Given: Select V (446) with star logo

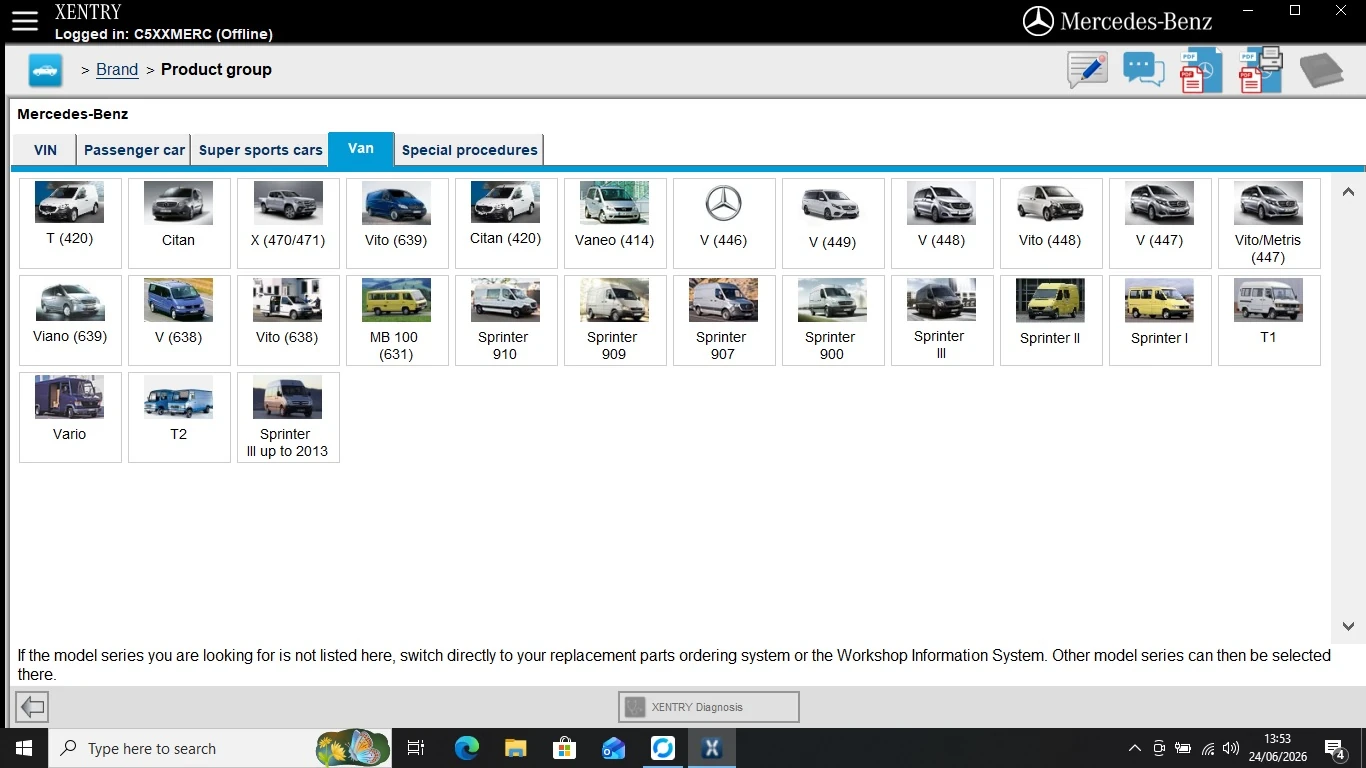Looking at the screenshot, I should coord(724,223).
